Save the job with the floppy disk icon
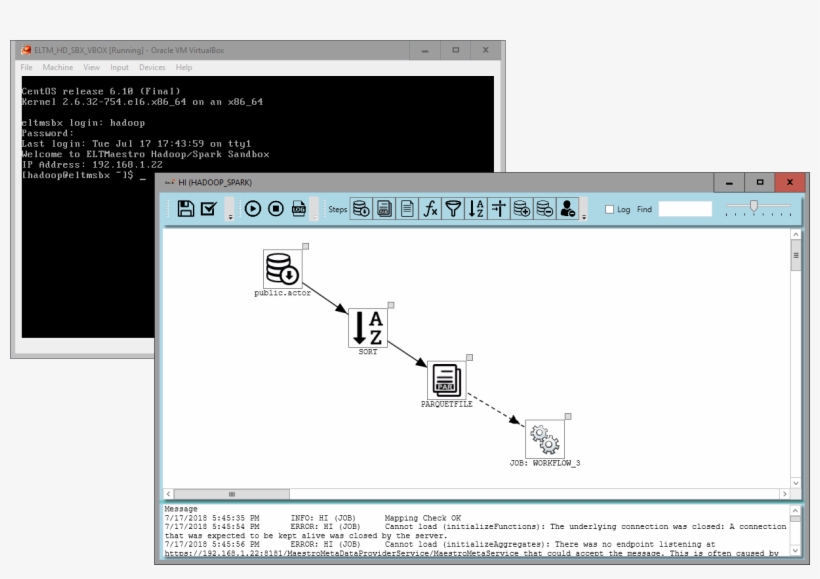The image size is (820, 579). pos(186,209)
